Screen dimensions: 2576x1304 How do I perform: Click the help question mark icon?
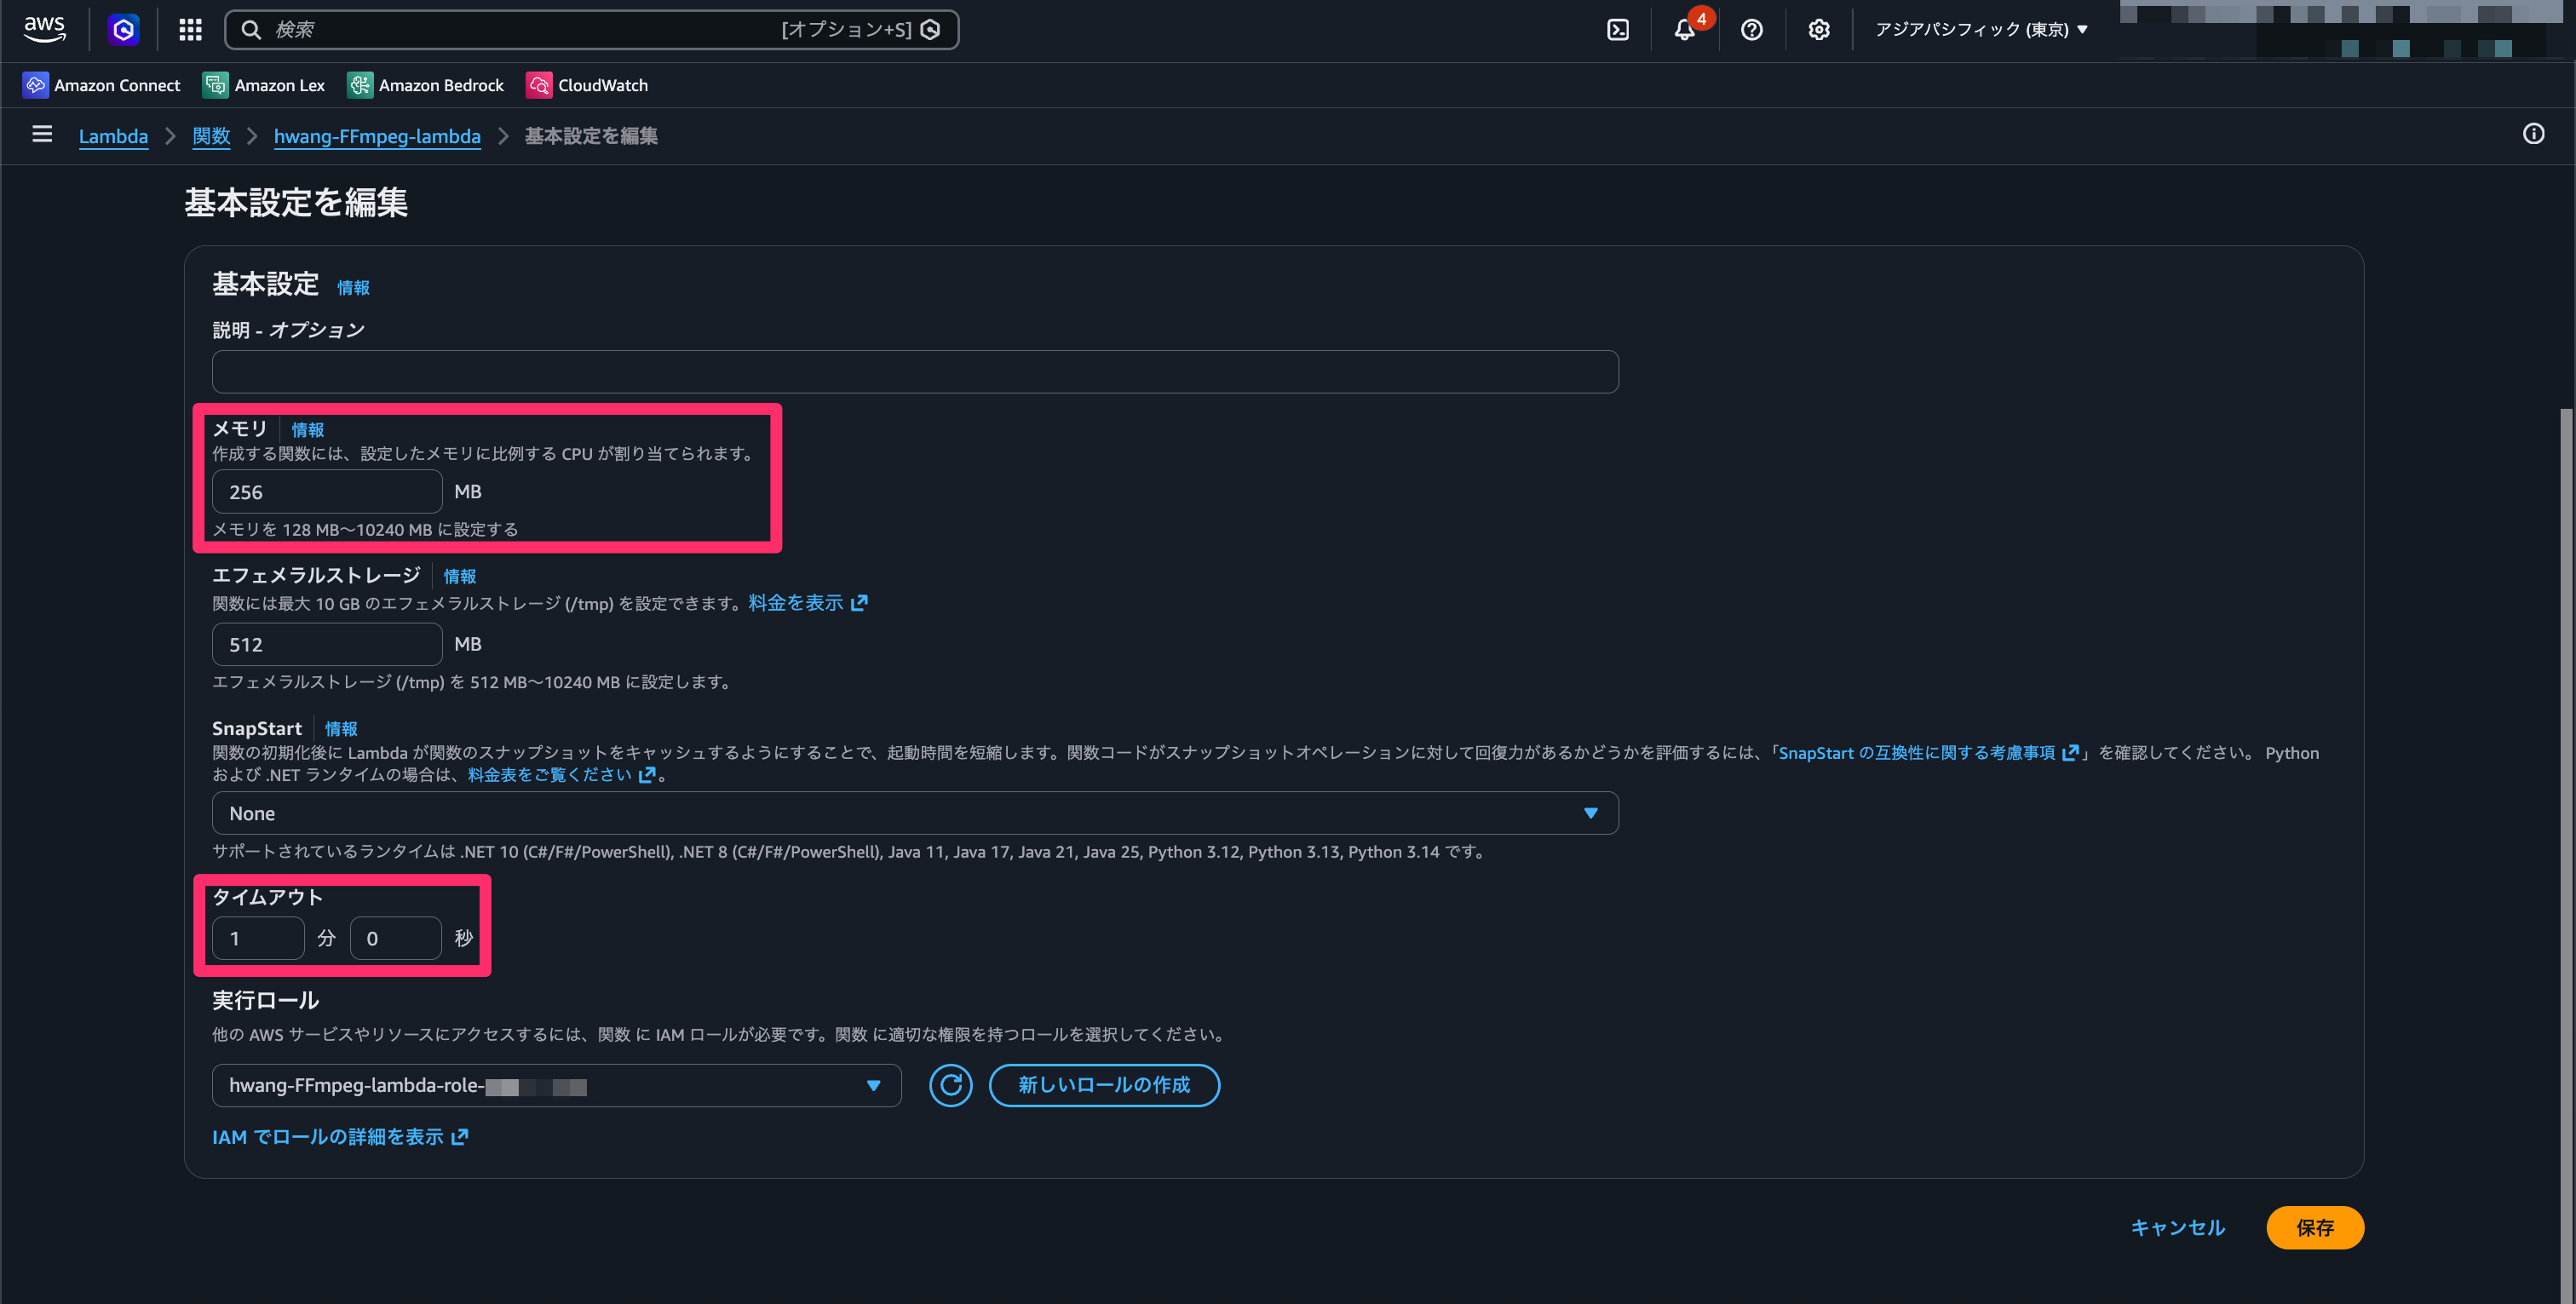coord(1751,29)
